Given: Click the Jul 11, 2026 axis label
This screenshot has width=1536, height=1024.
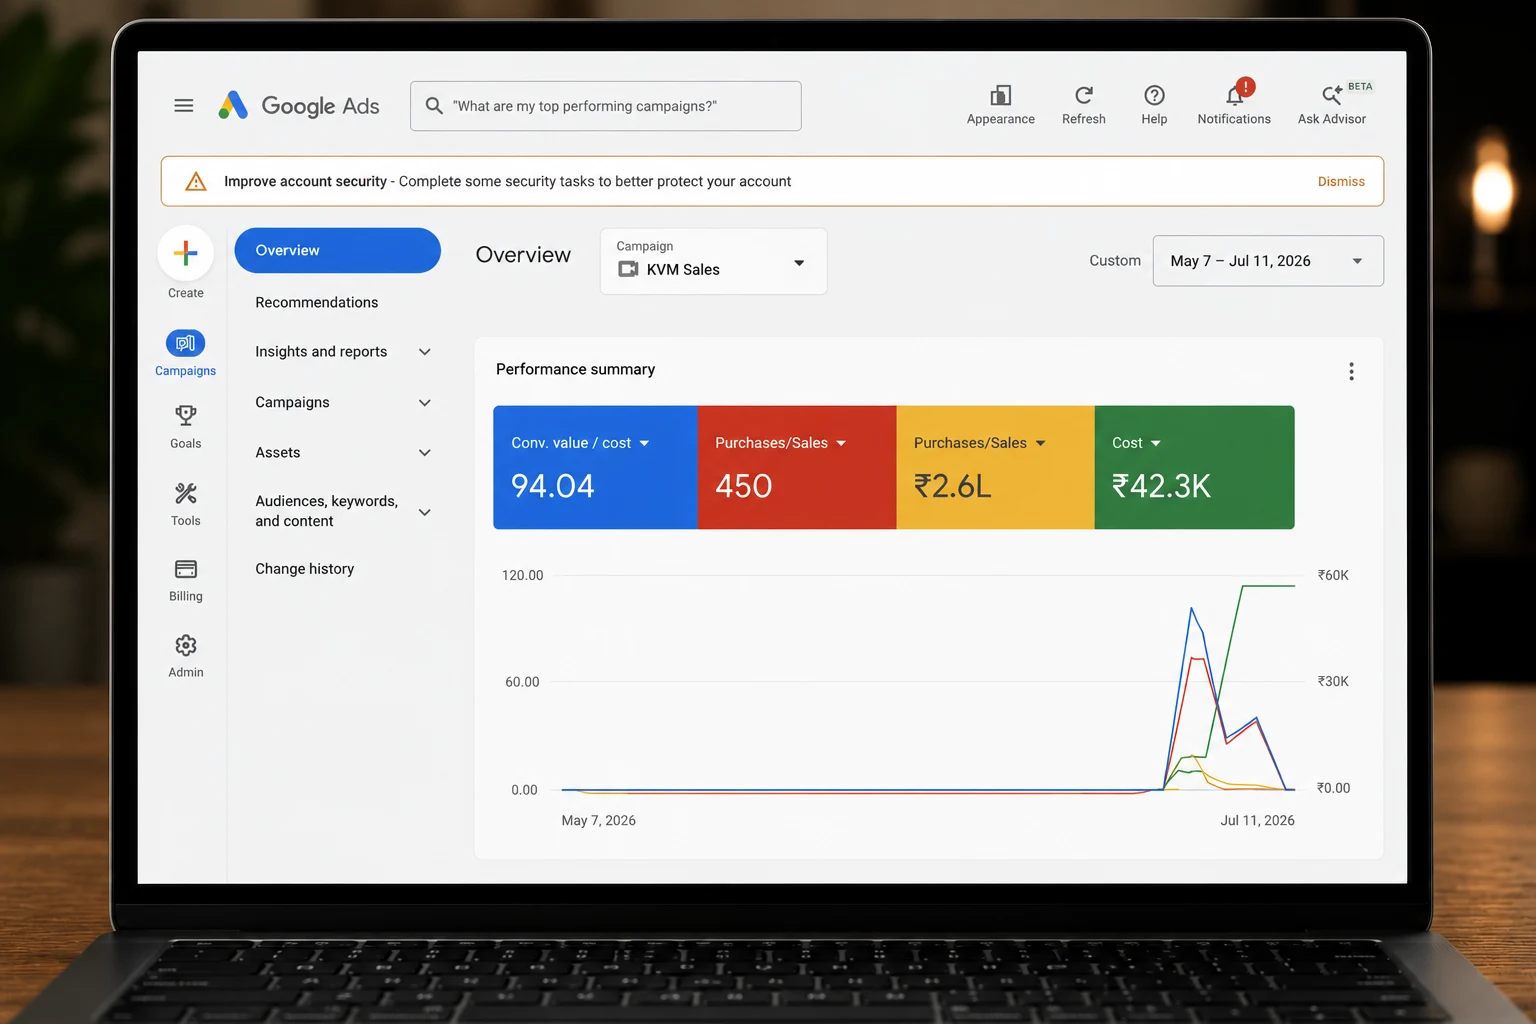Looking at the screenshot, I should click(x=1257, y=820).
